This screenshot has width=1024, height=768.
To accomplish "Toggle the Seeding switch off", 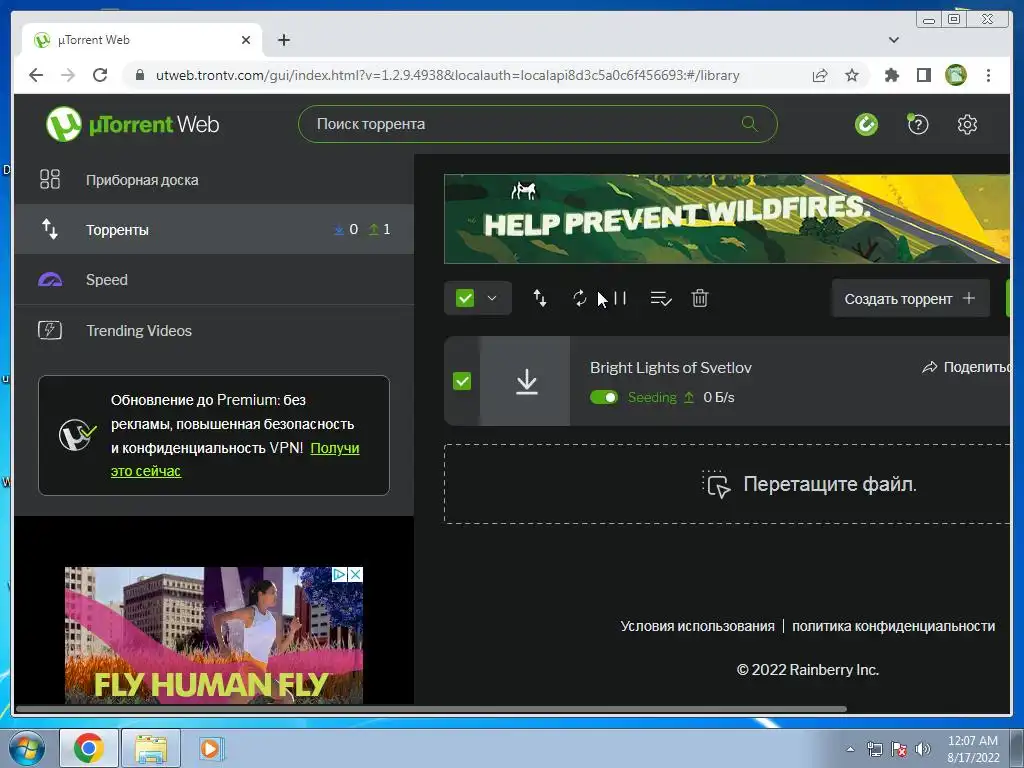I will [603, 397].
